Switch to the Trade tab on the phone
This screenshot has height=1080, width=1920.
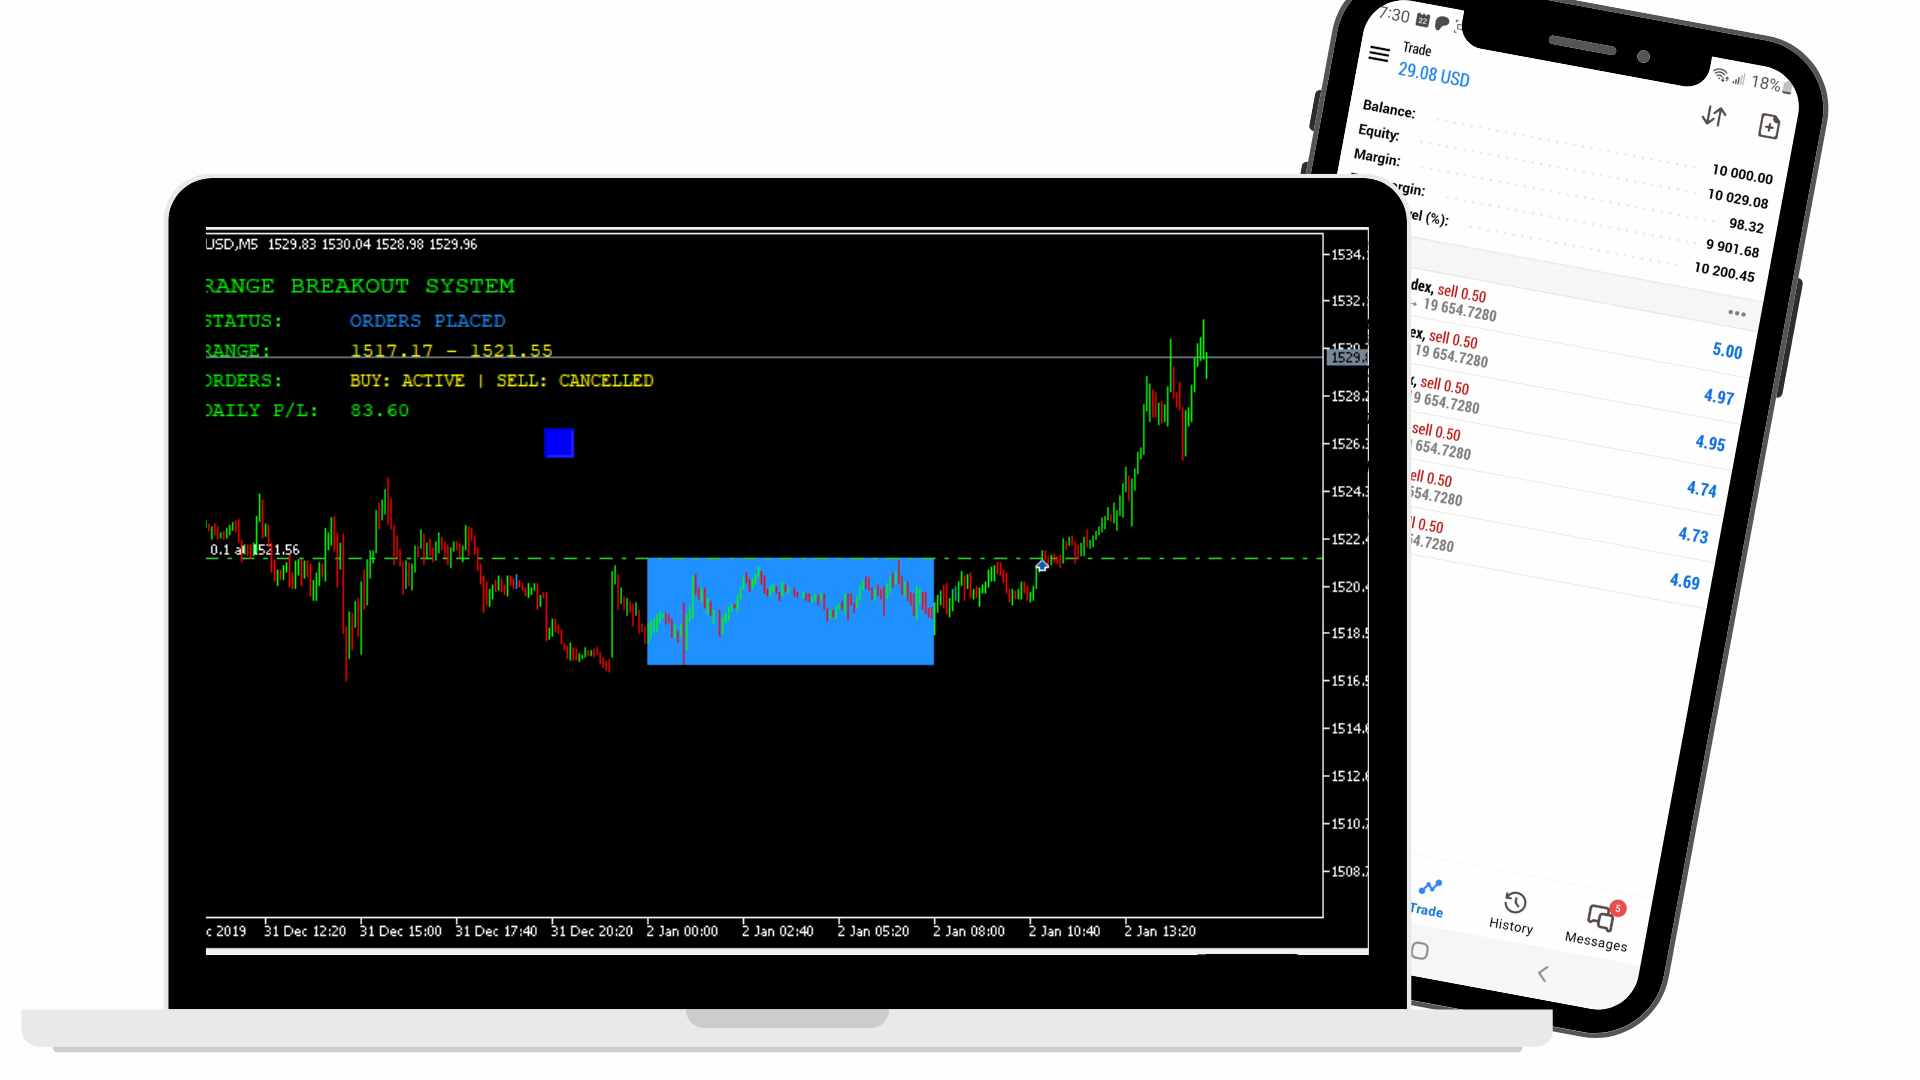(x=1428, y=898)
